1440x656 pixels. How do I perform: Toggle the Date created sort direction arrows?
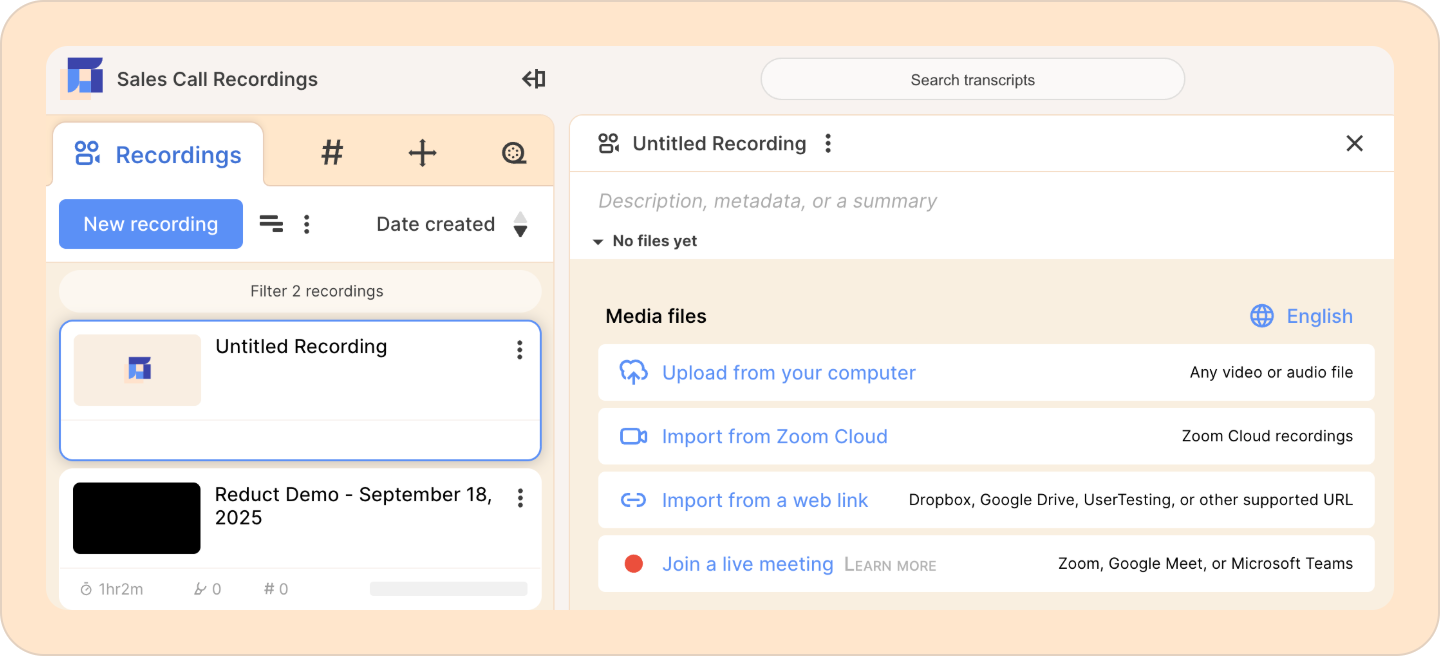click(x=520, y=224)
